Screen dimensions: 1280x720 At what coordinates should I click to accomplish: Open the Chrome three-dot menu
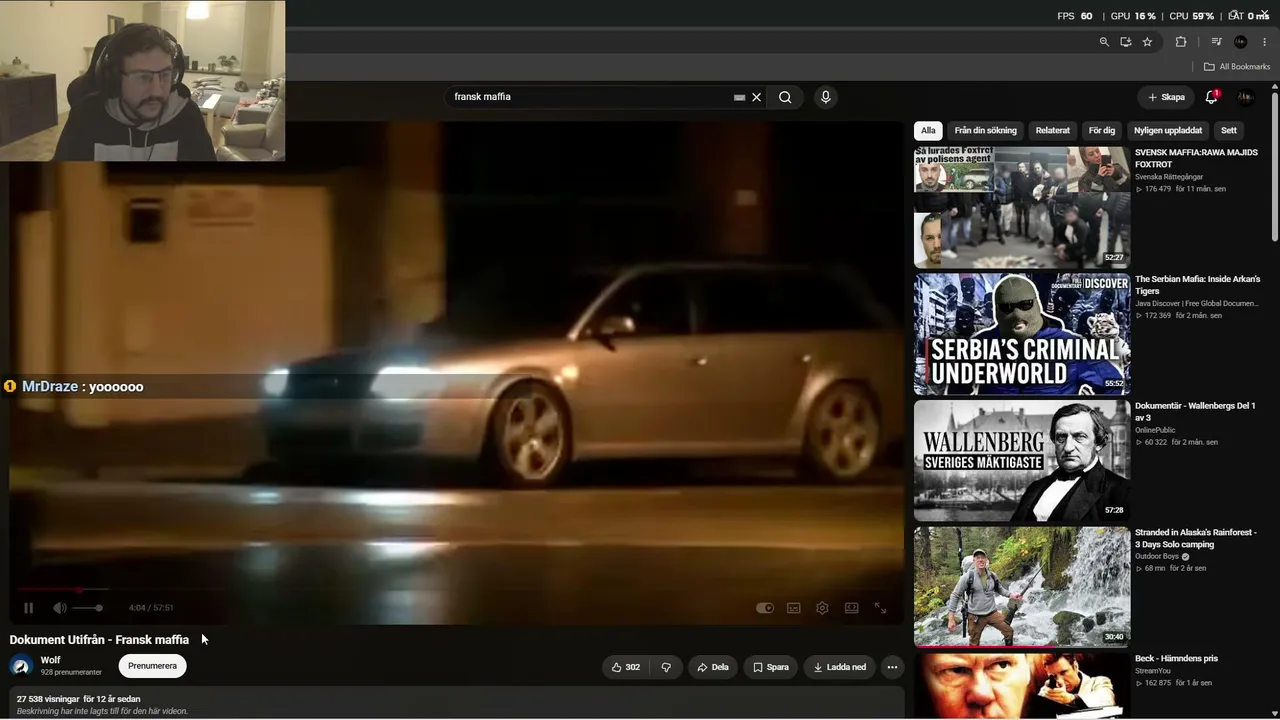coord(1264,42)
